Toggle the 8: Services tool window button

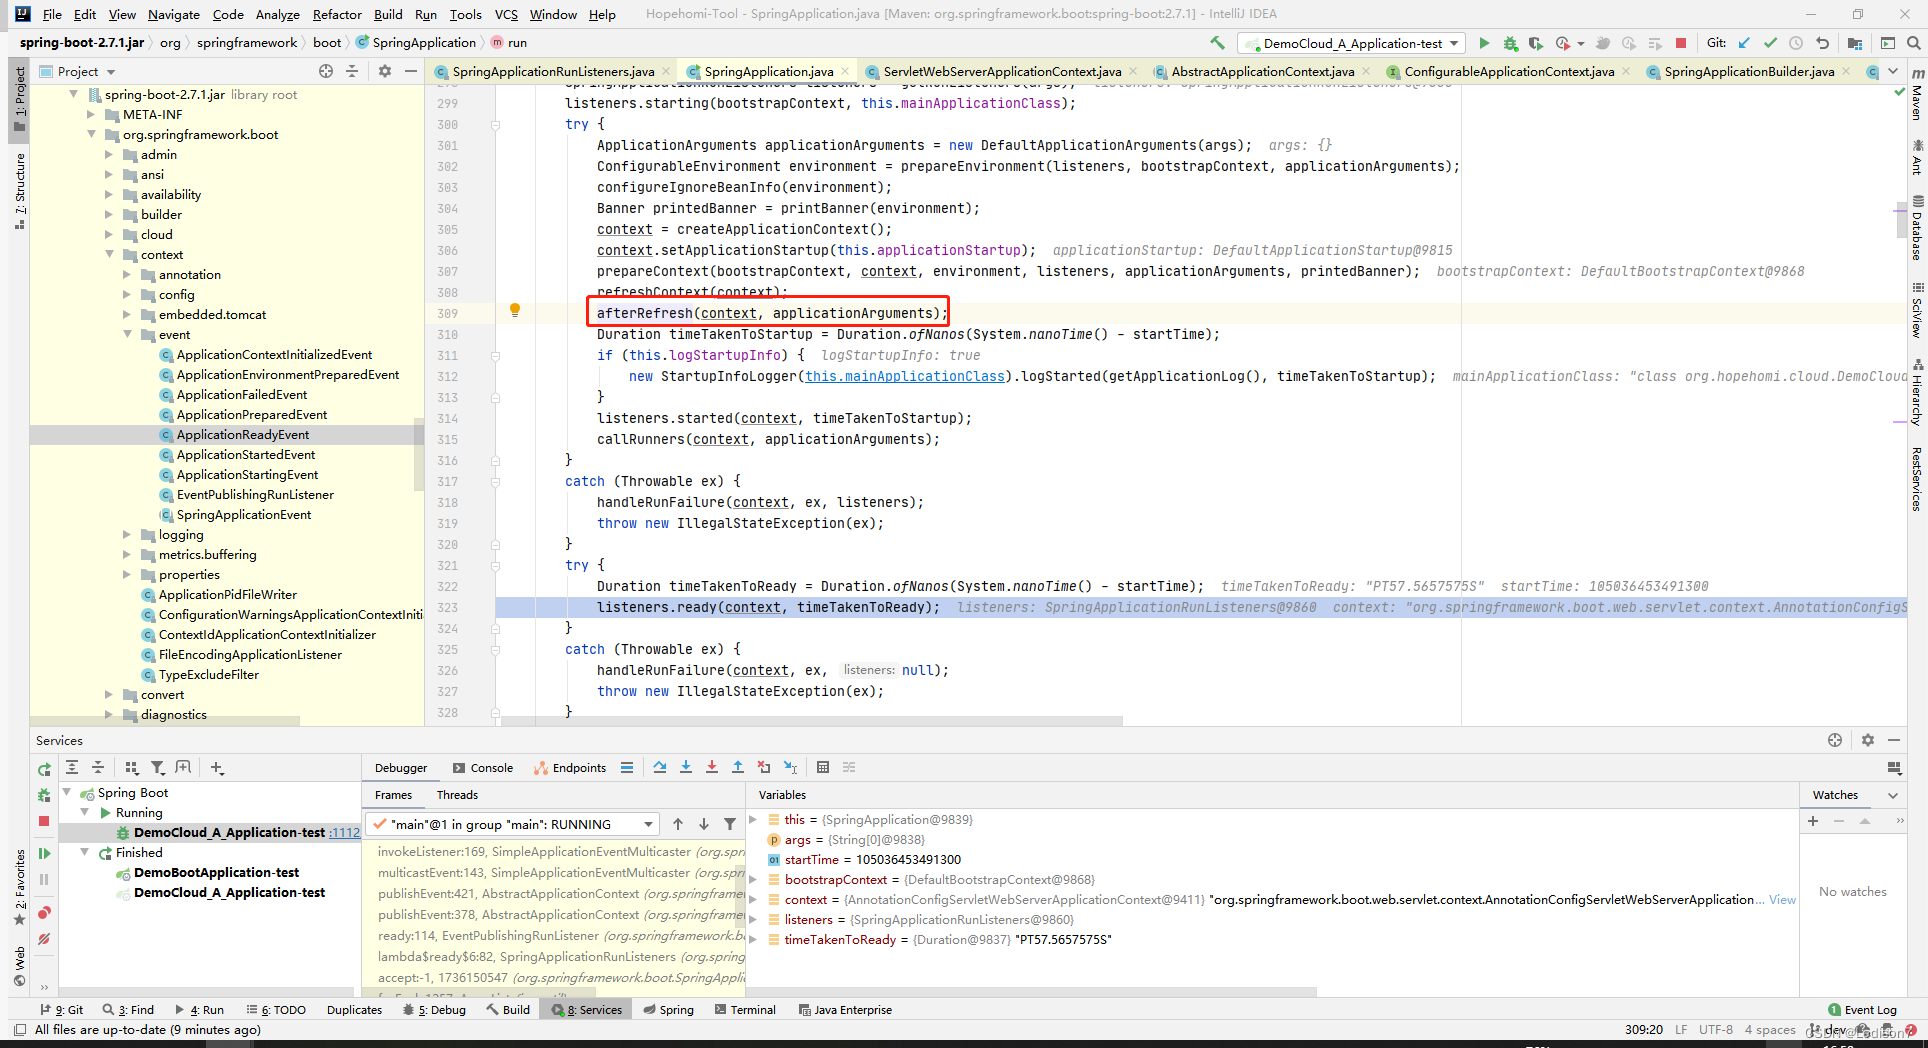586,1010
